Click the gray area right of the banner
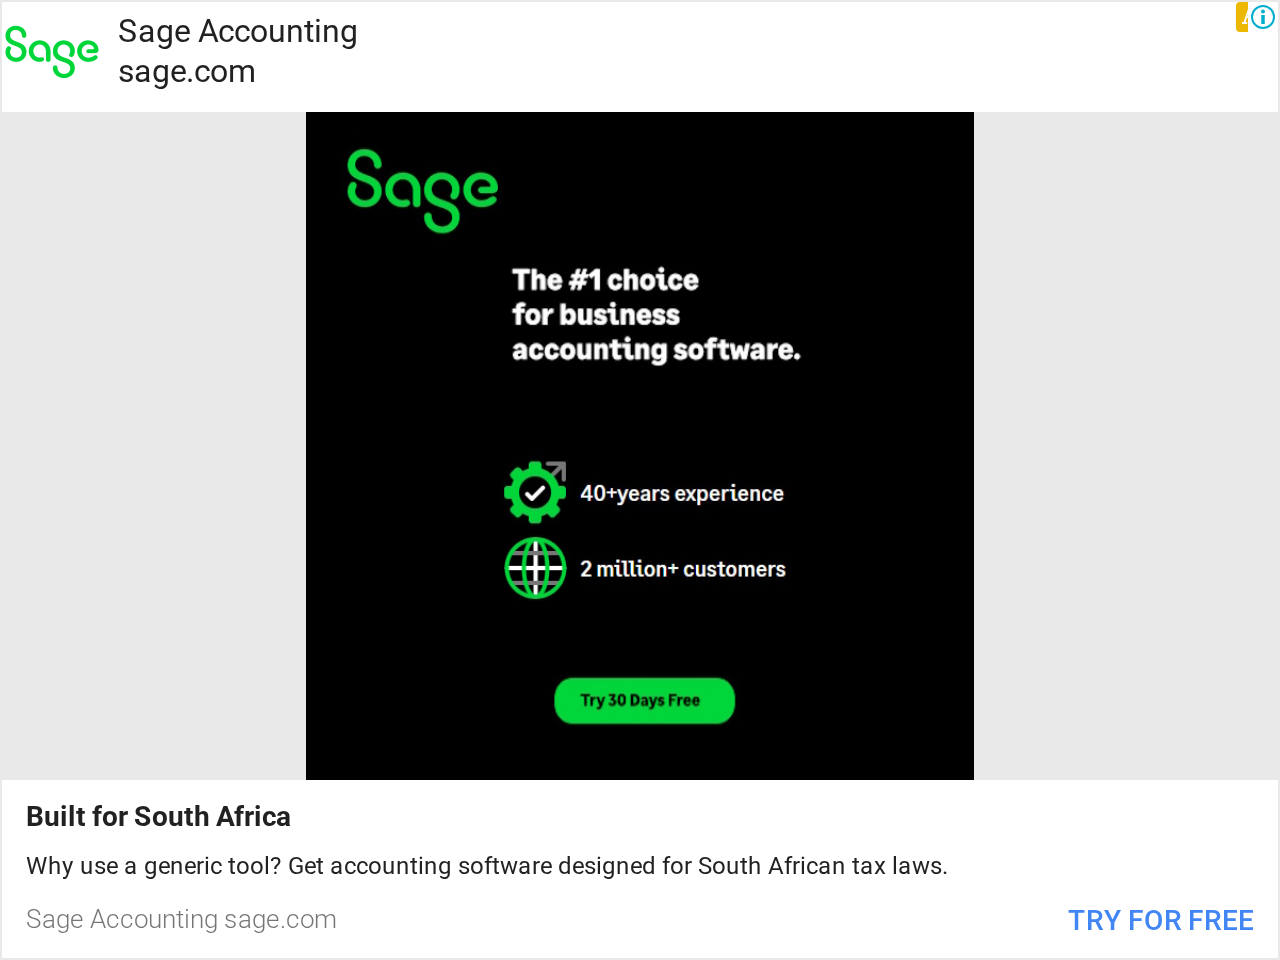 1126,446
